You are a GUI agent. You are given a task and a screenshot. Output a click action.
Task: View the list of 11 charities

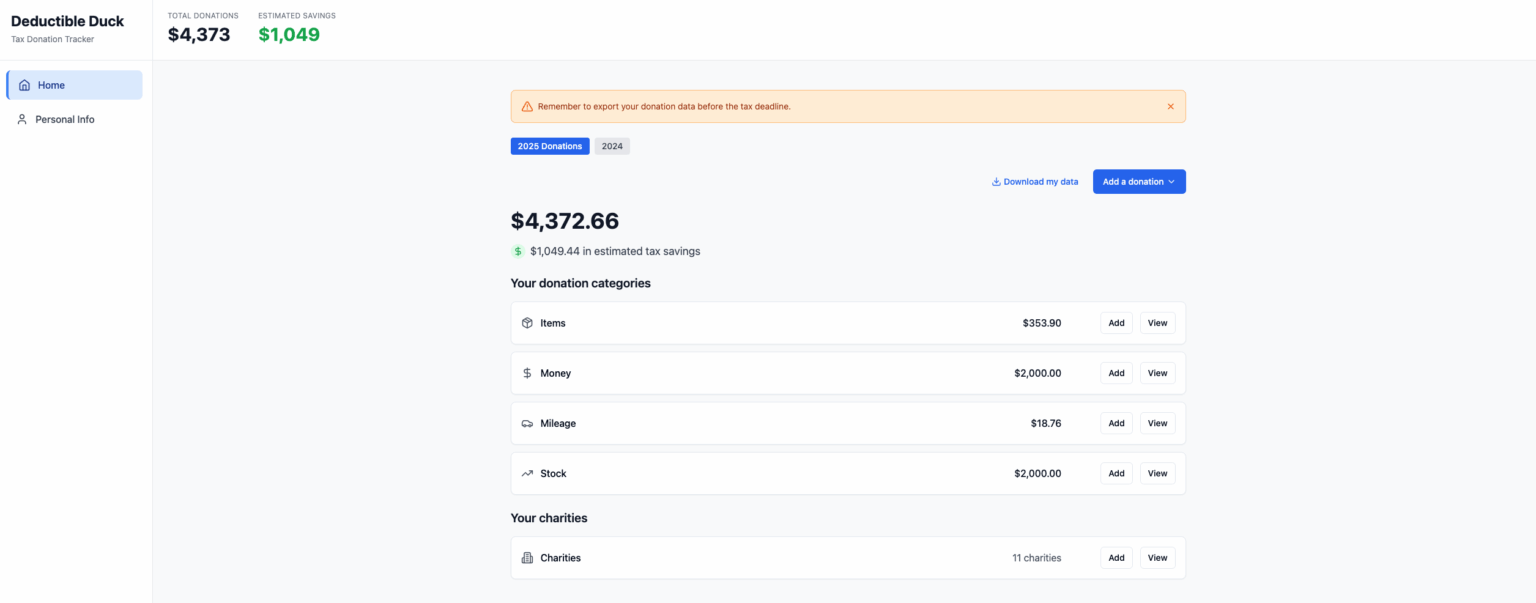tap(1157, 558)
